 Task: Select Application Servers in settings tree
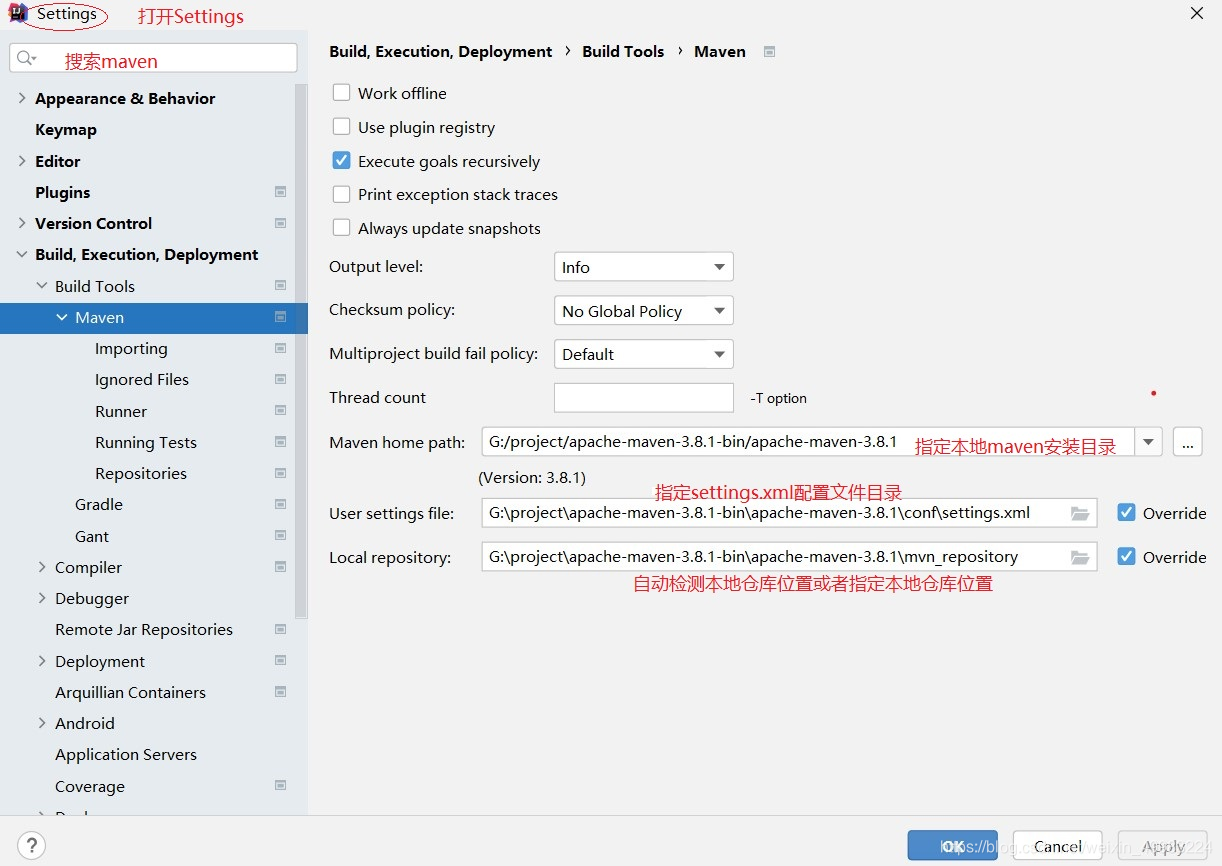click(126, 754)
